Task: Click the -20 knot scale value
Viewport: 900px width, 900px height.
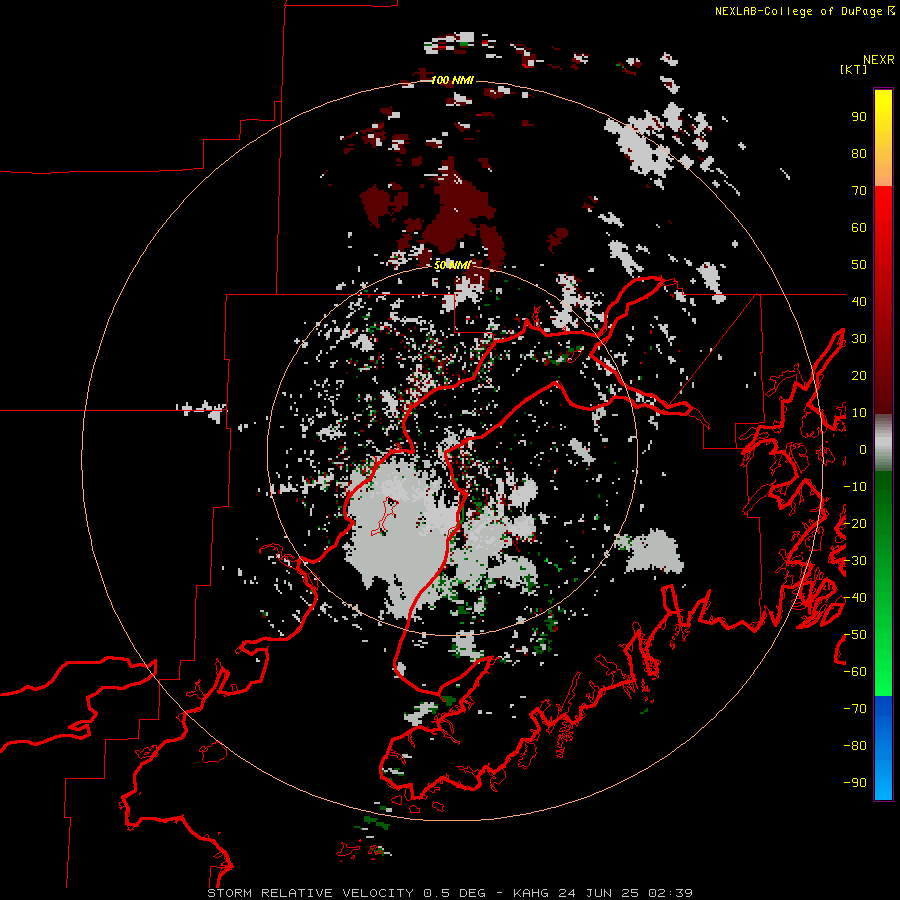Action: click(855, 523)
